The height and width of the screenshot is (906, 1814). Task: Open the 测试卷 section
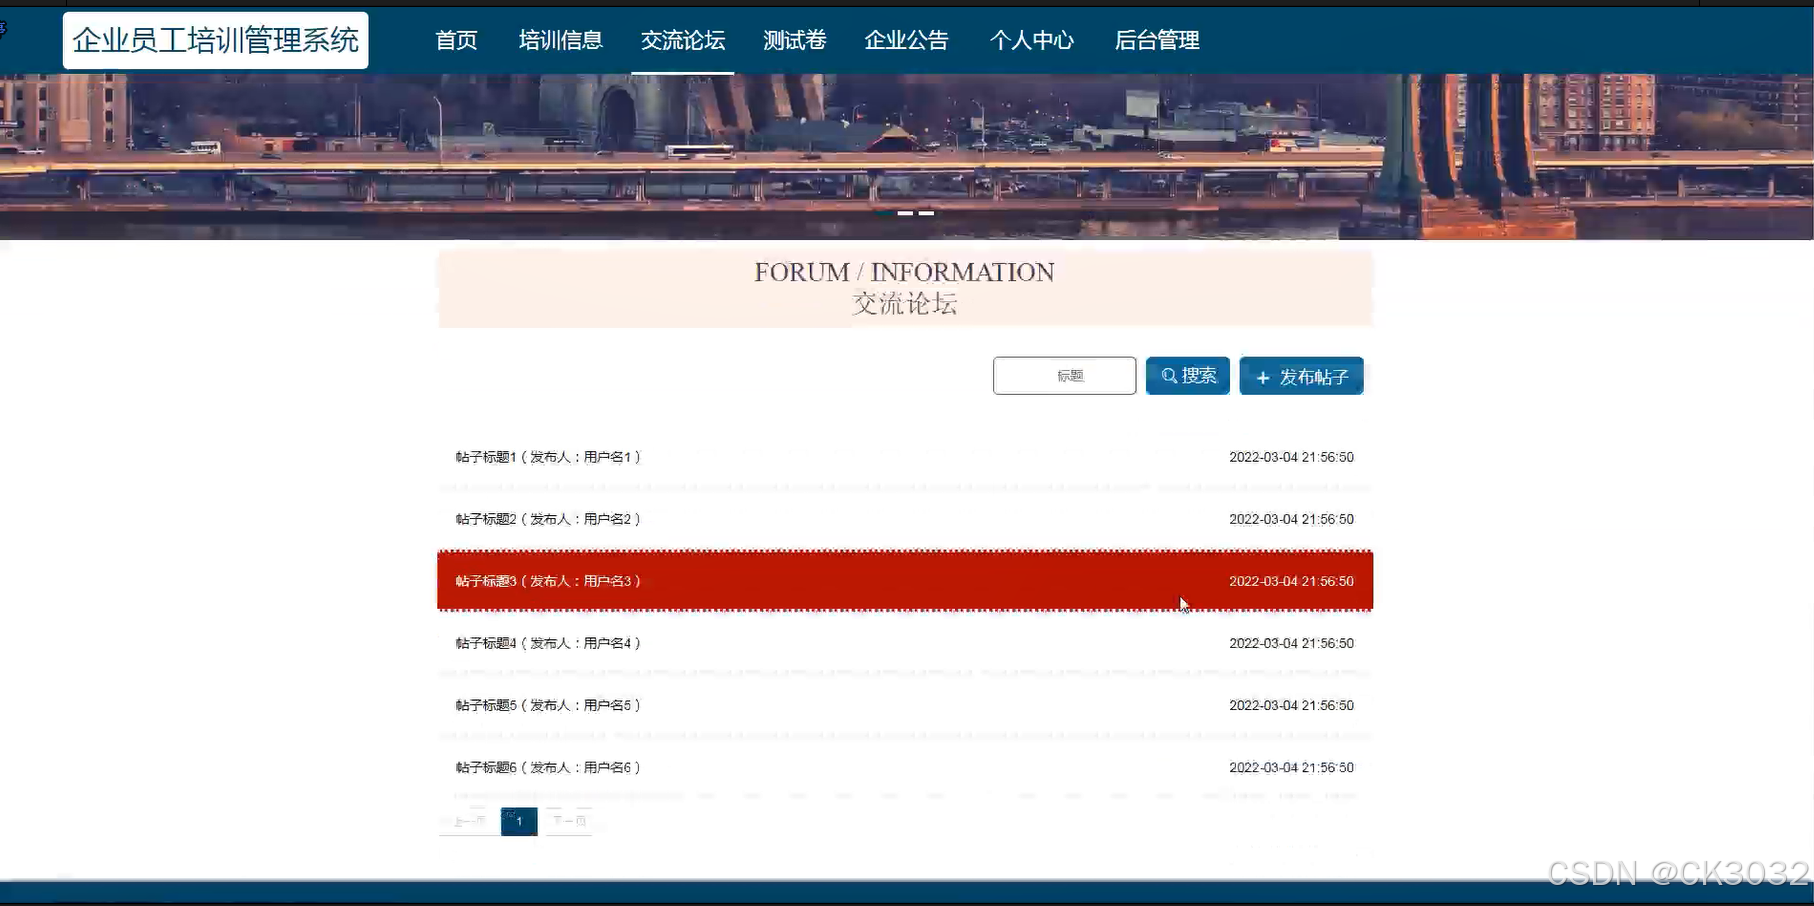pyautogui.click(x=794, y=40)
